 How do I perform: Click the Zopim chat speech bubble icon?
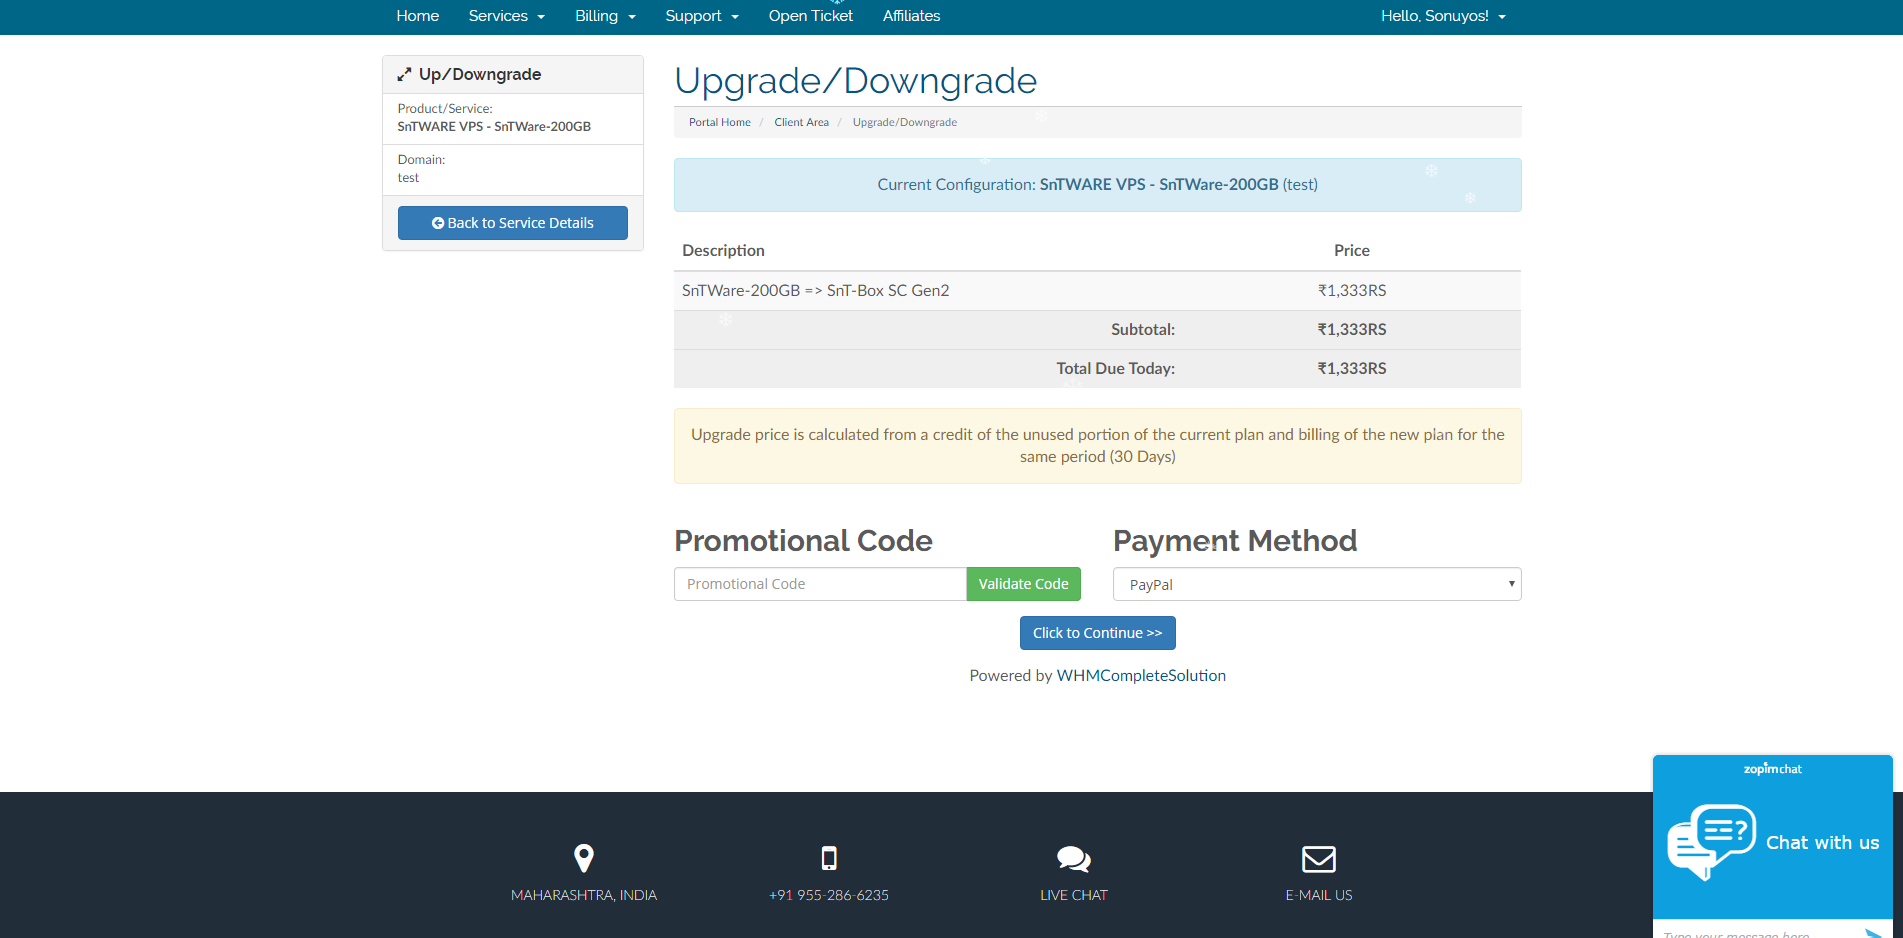[1712, 842]
